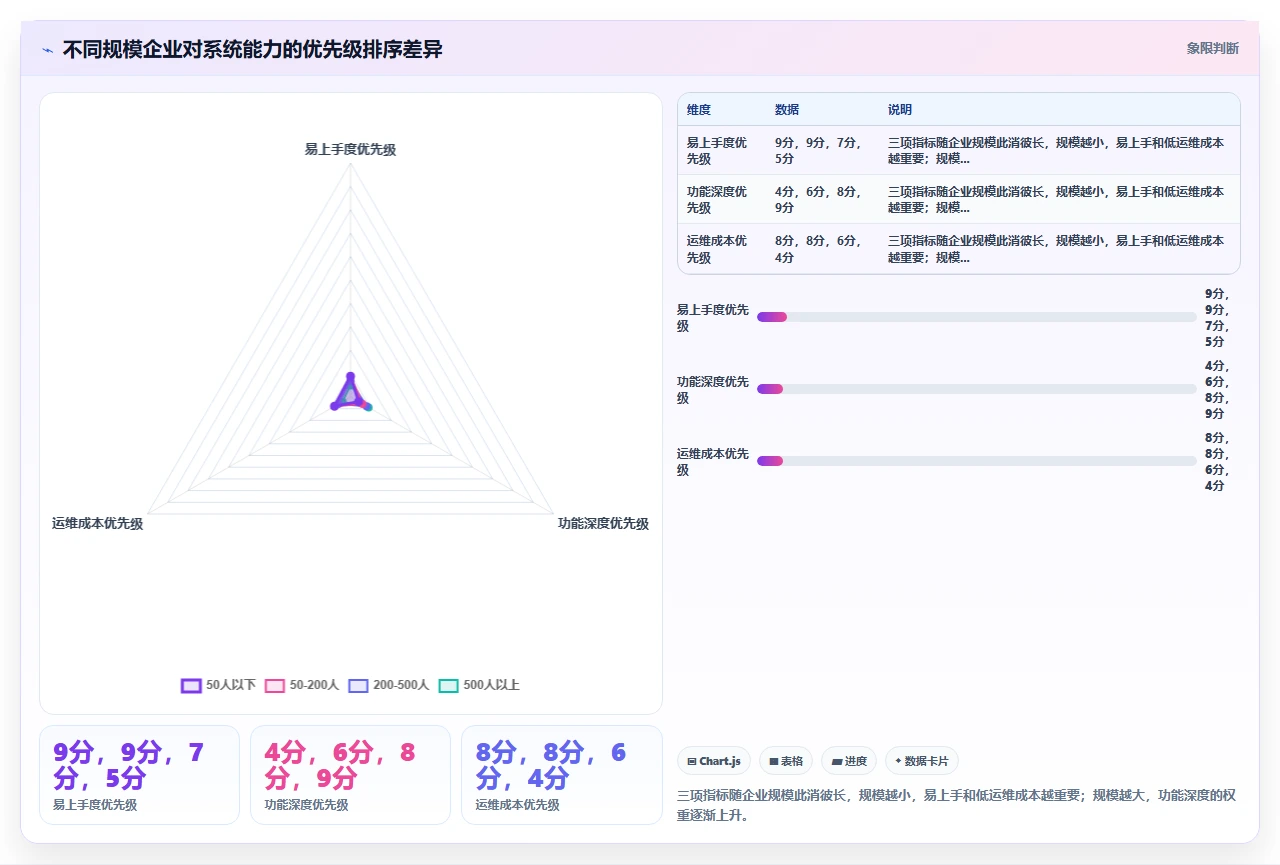Click progress value text beside 功能深度 bar

tap(1217, 389)
